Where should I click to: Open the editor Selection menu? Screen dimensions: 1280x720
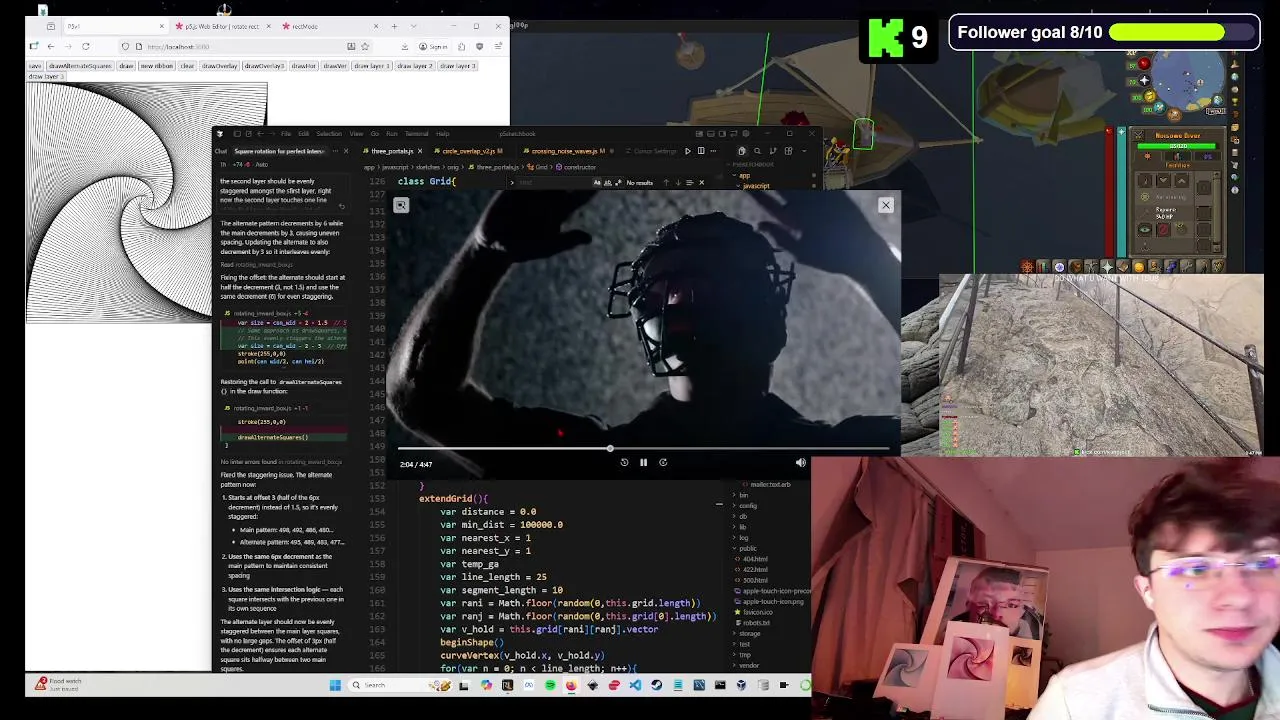point(329,134)
